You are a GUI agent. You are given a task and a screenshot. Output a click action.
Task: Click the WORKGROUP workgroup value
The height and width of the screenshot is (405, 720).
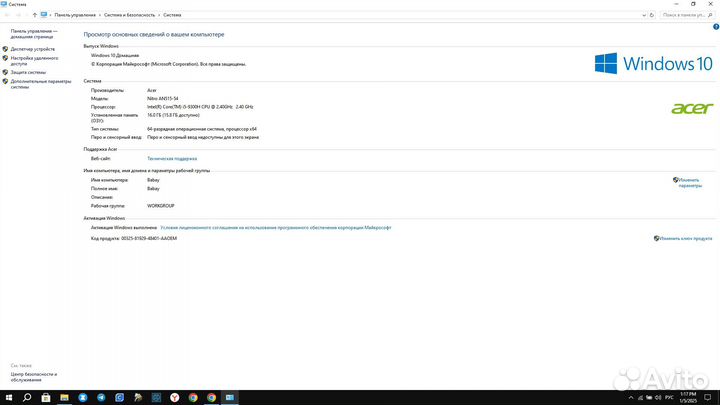click(161, 206)
